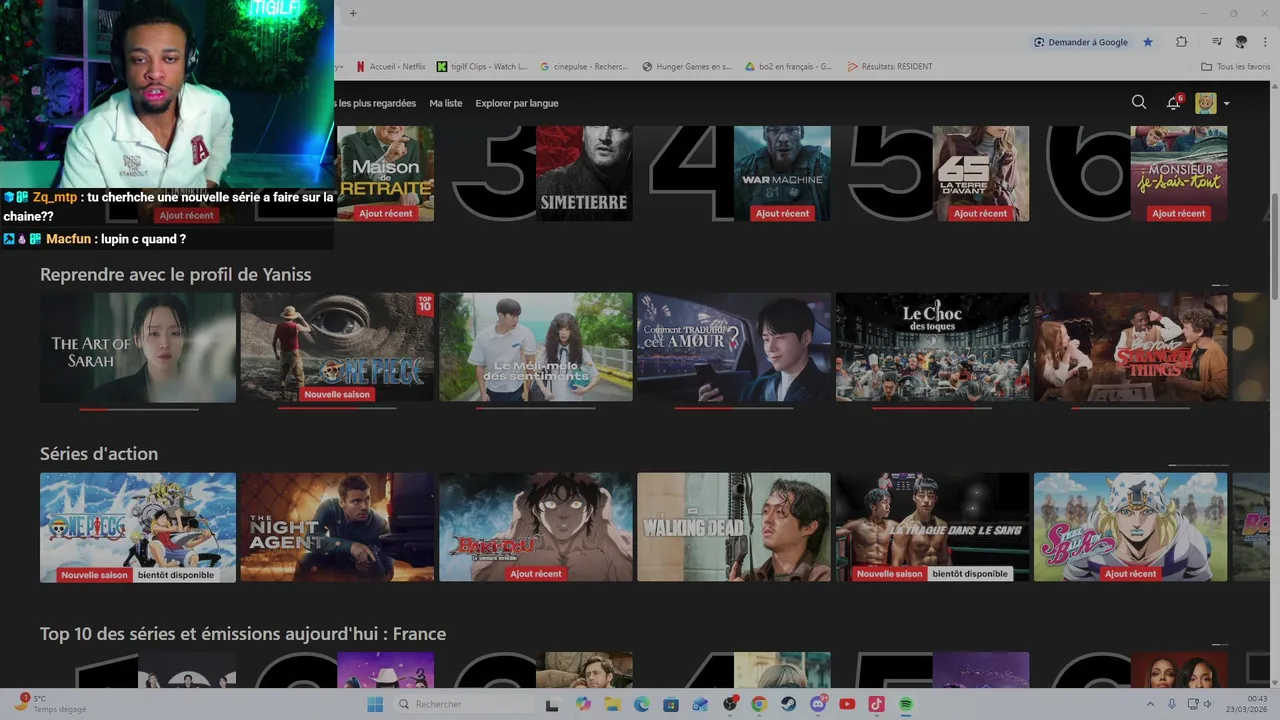The height and width of the screenshot is (720, 1280).
Task: Resume One Piece live-action with Top 10 badge
Action: pos(337,347)
